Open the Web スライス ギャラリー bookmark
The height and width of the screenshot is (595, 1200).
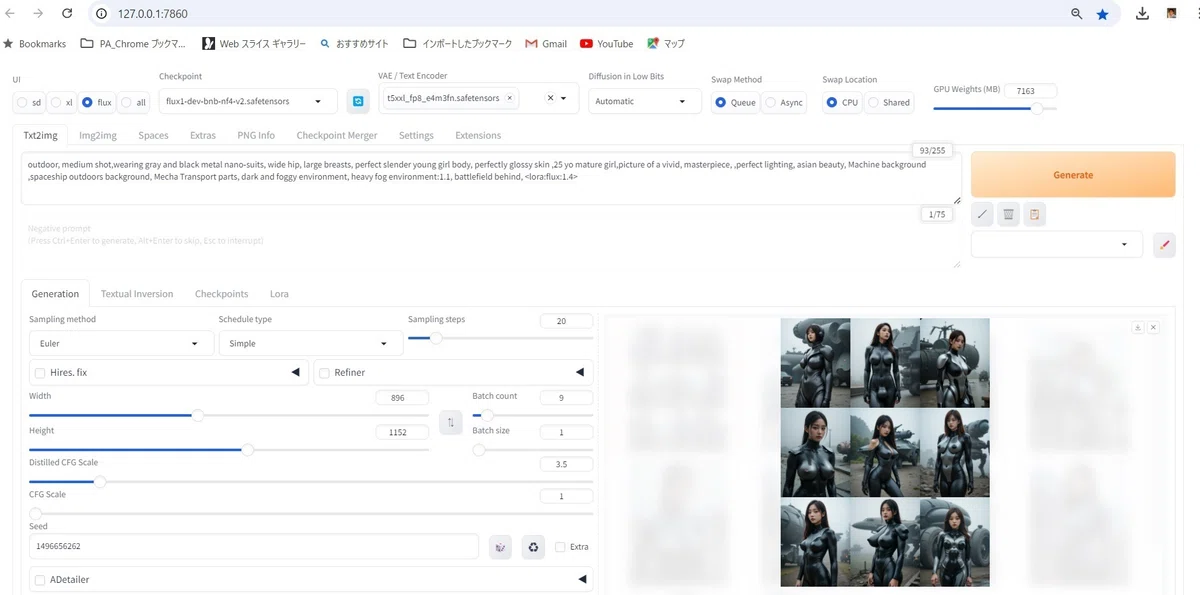click(254, 44)
